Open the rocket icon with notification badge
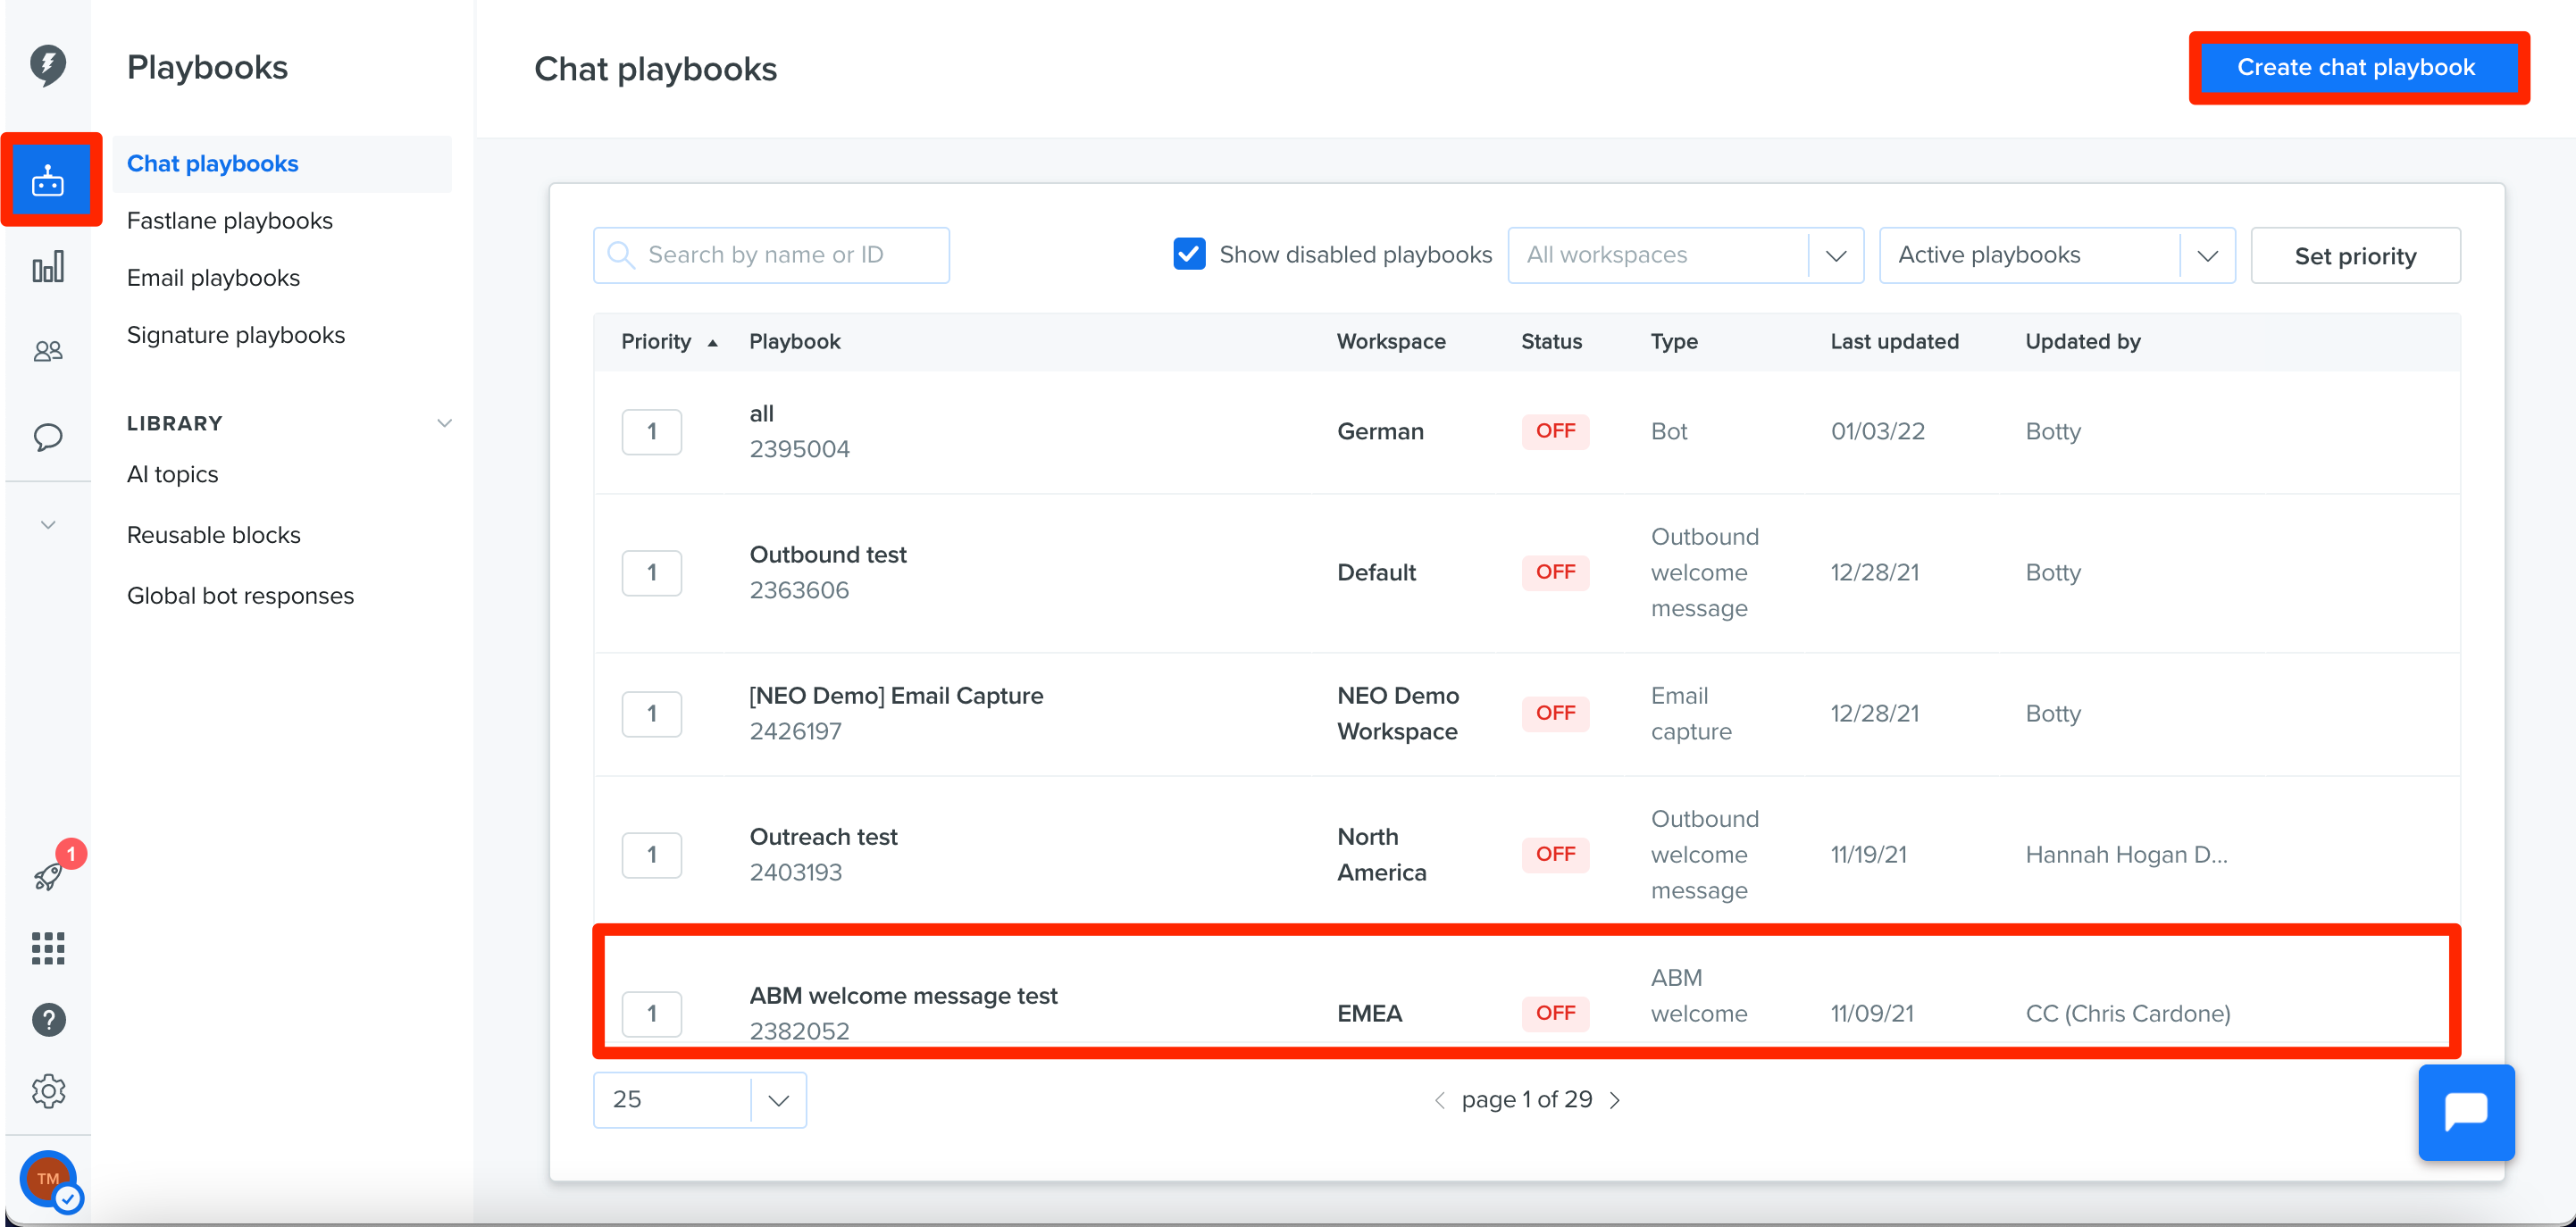This screenshot has height=1227, width=2576. (x=48, y=877)
